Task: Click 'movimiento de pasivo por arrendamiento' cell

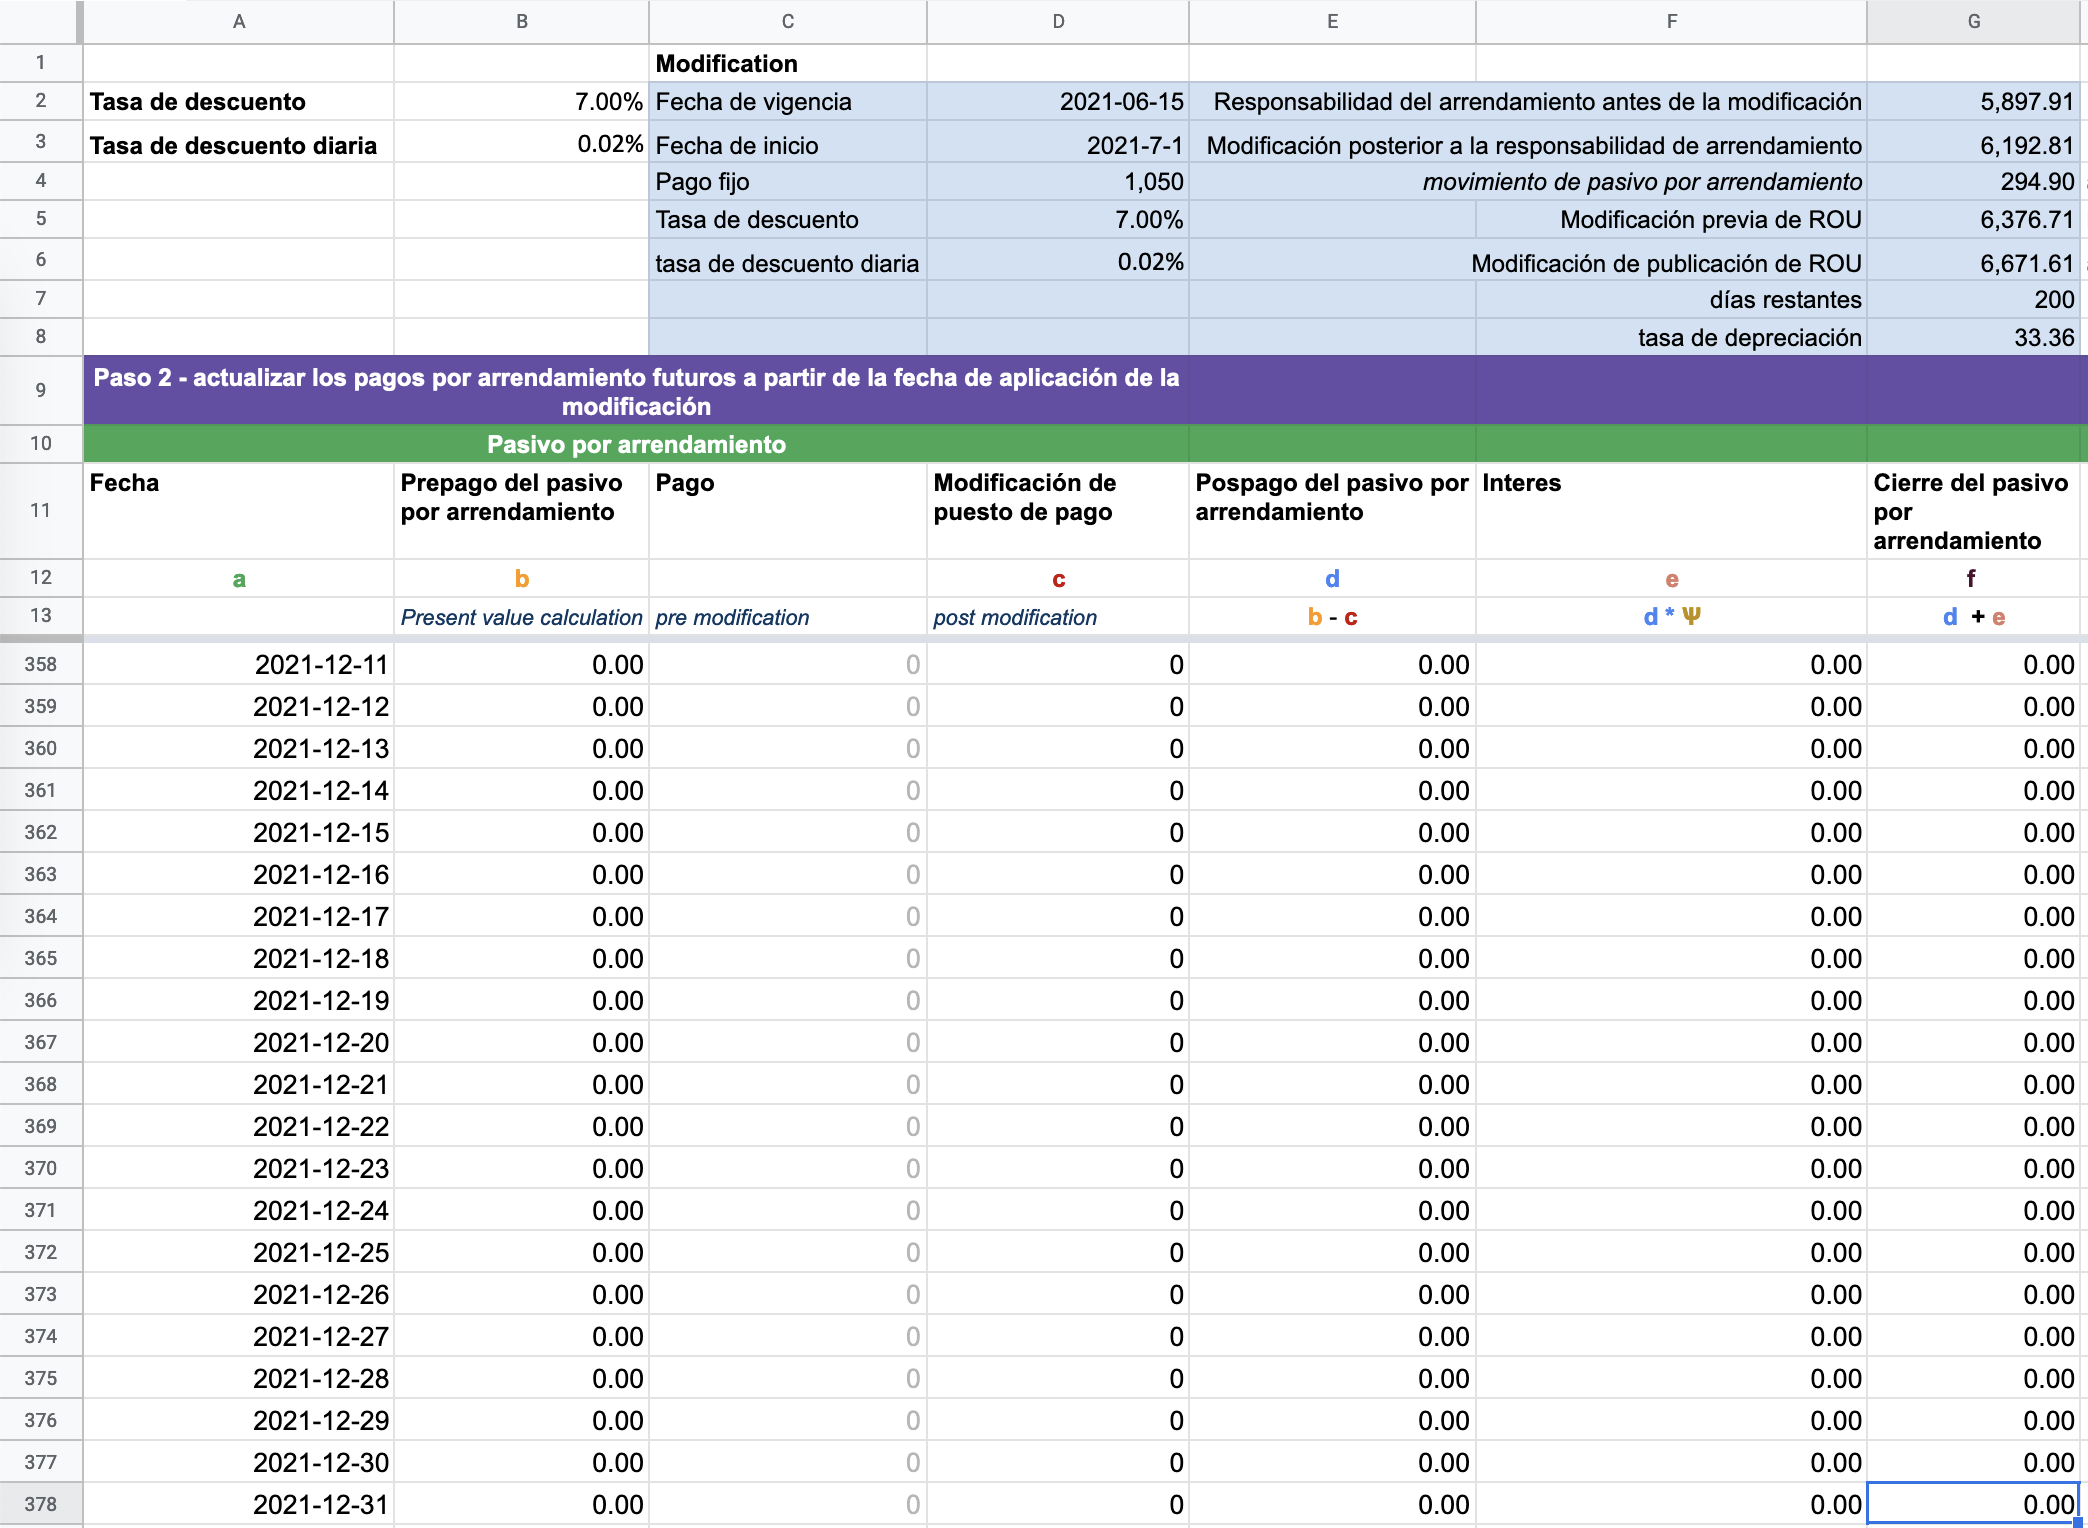Action: click(x=1642, y=182)
